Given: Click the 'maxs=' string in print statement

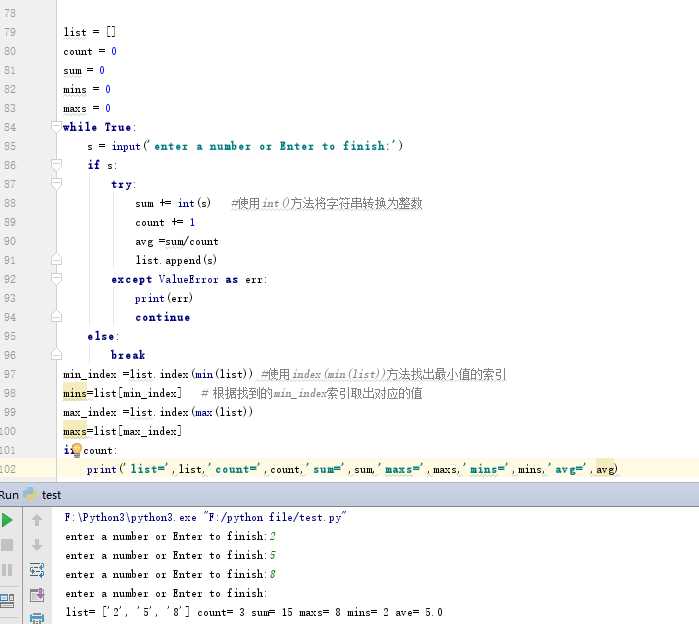Looking at the screenshot, I should [x=402, y=469].
